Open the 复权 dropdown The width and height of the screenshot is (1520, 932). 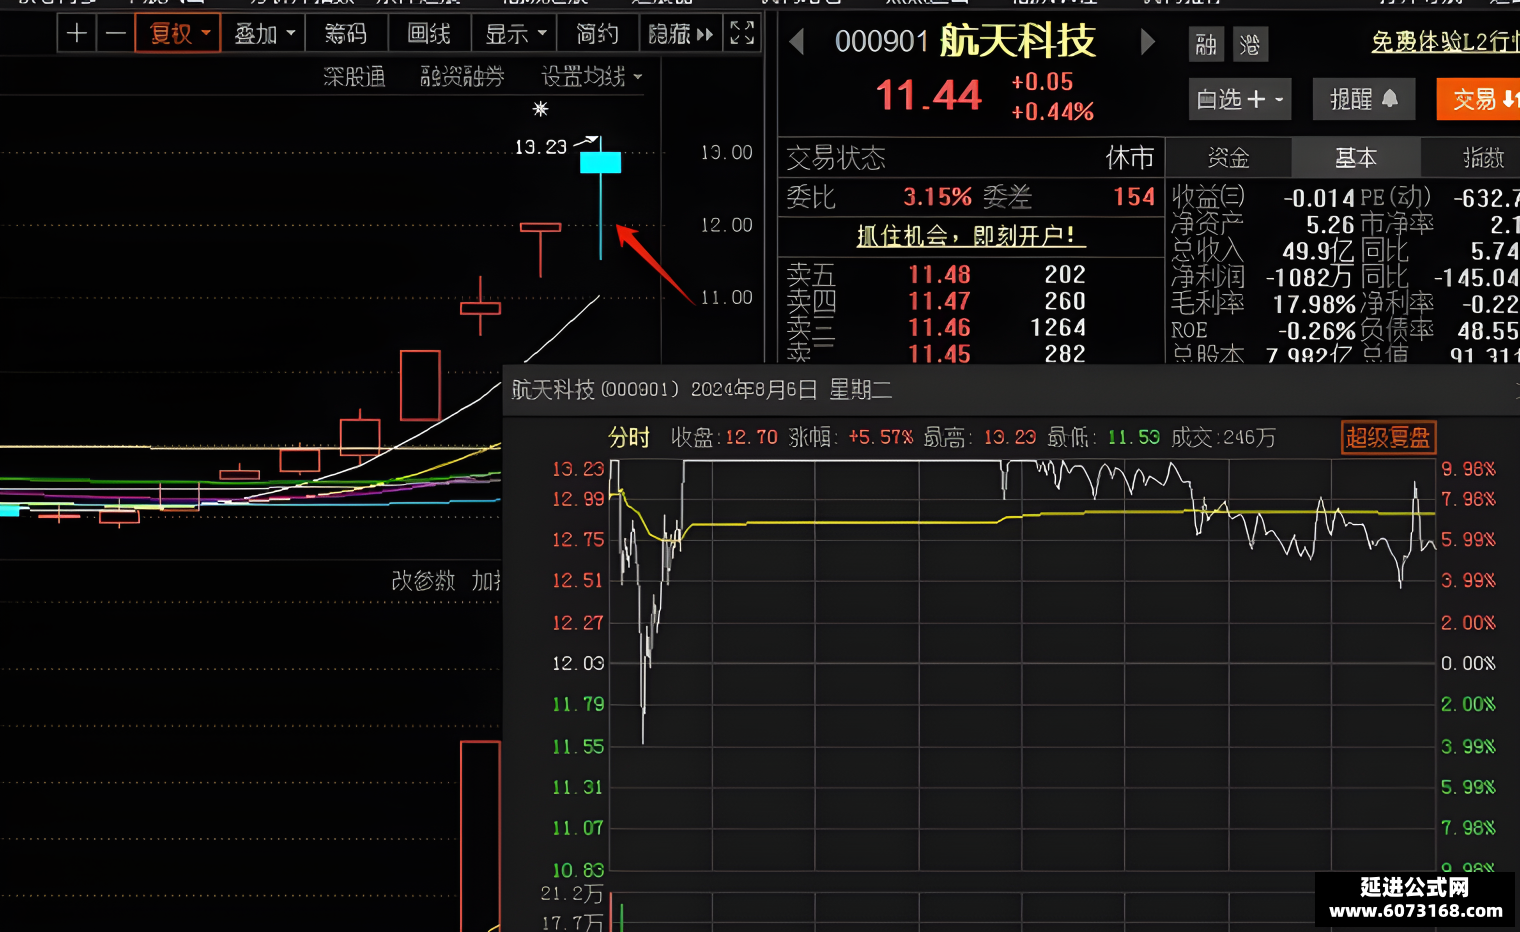pos(178,34)
